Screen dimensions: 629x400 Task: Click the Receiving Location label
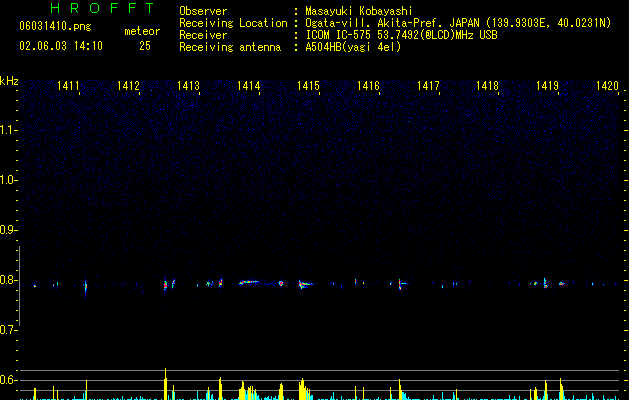point(233,23)
